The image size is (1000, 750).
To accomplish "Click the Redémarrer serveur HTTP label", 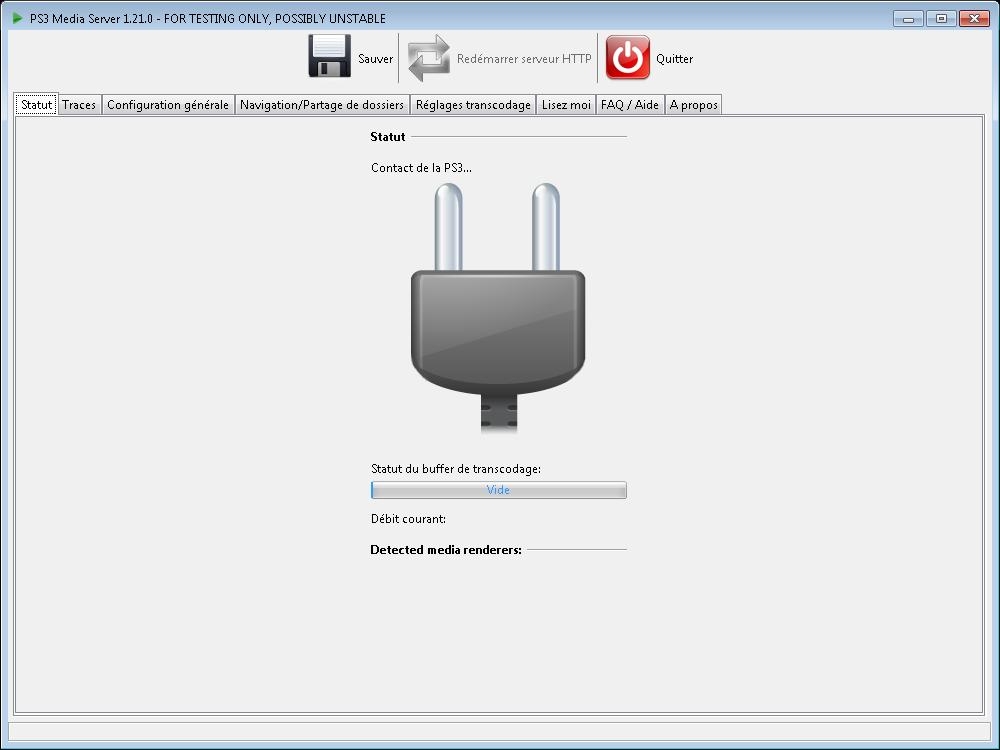I will (524, 59).
